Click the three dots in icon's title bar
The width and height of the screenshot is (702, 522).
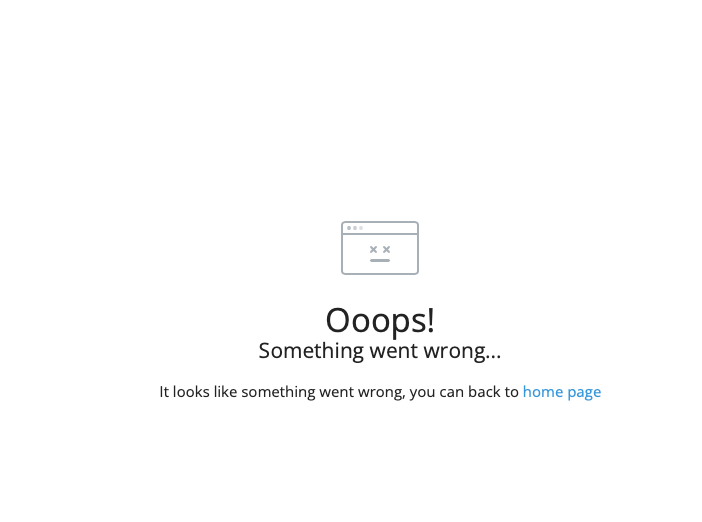[x=355, y=228]
